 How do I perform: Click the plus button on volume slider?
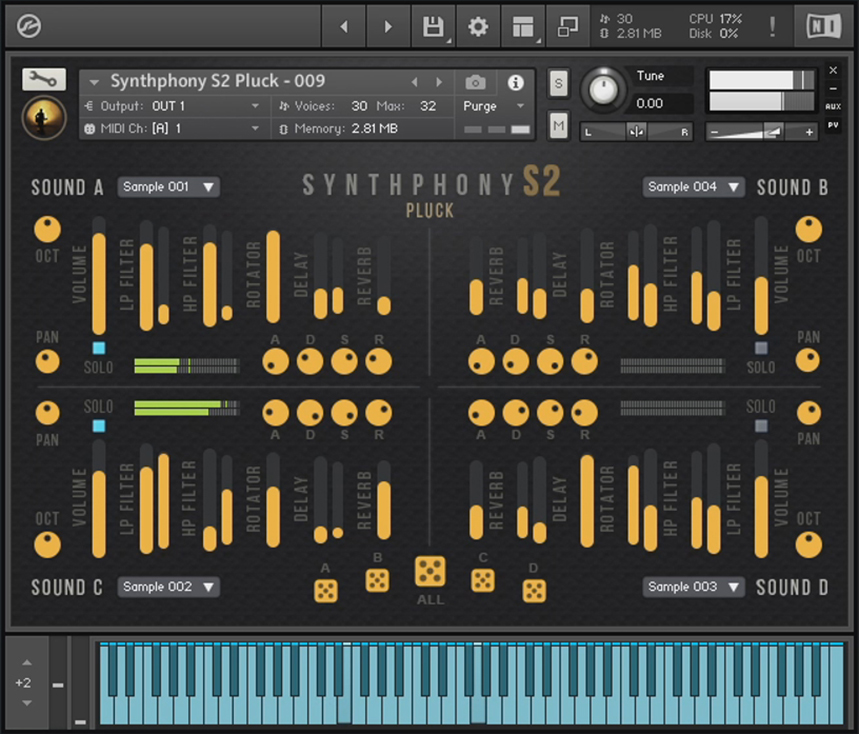[809, 132]
